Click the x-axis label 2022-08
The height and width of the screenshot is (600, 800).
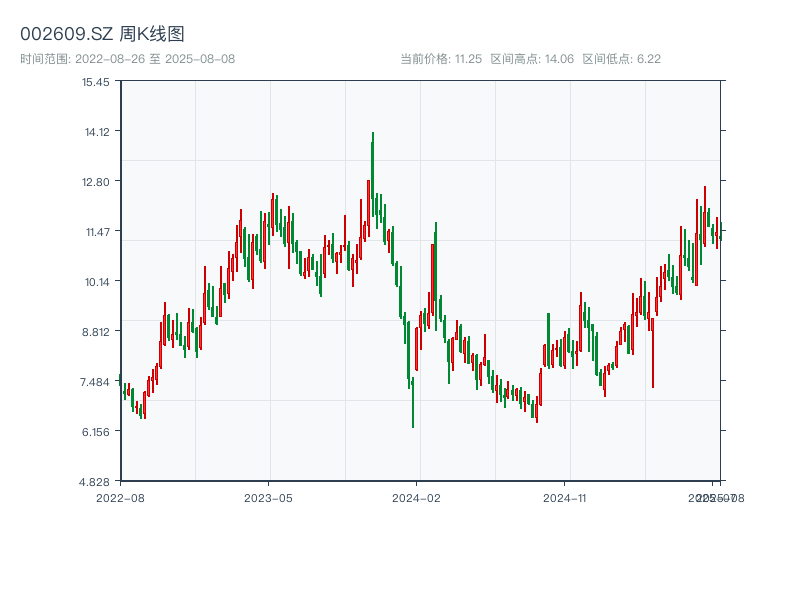pyautogui.click(x=120, y=498)
